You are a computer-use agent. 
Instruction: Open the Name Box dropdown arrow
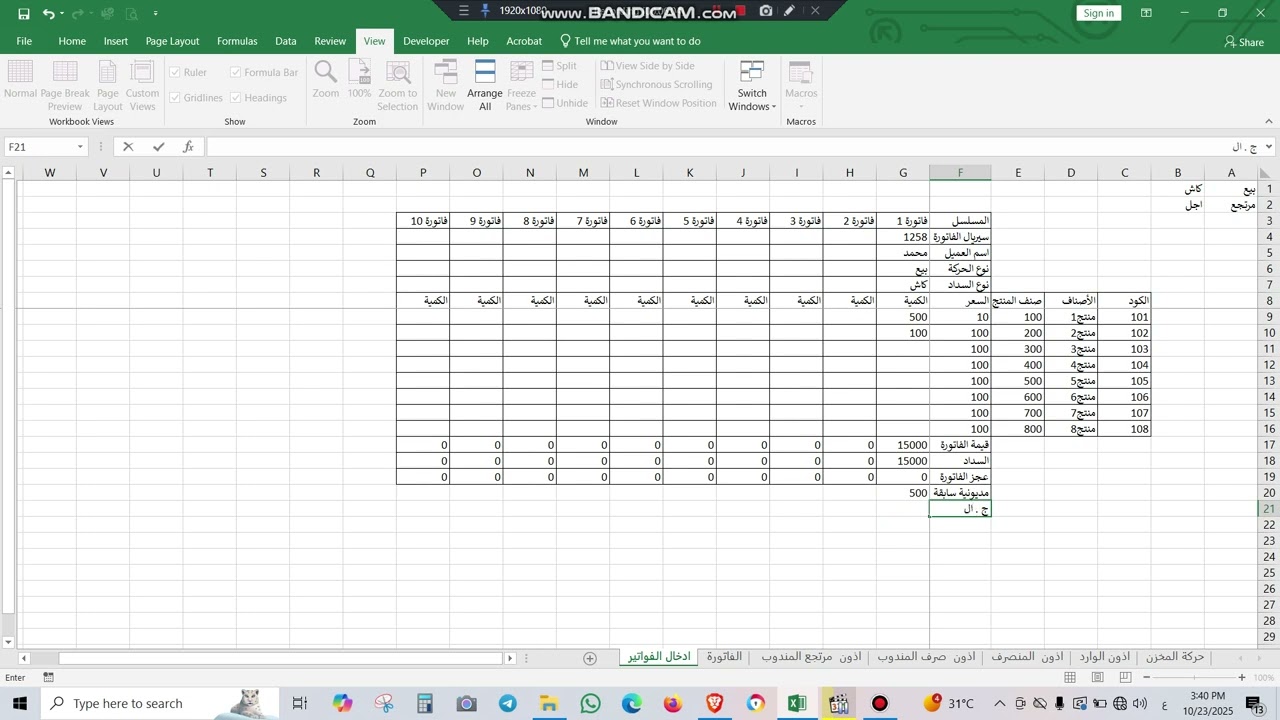tap(80, 147)
